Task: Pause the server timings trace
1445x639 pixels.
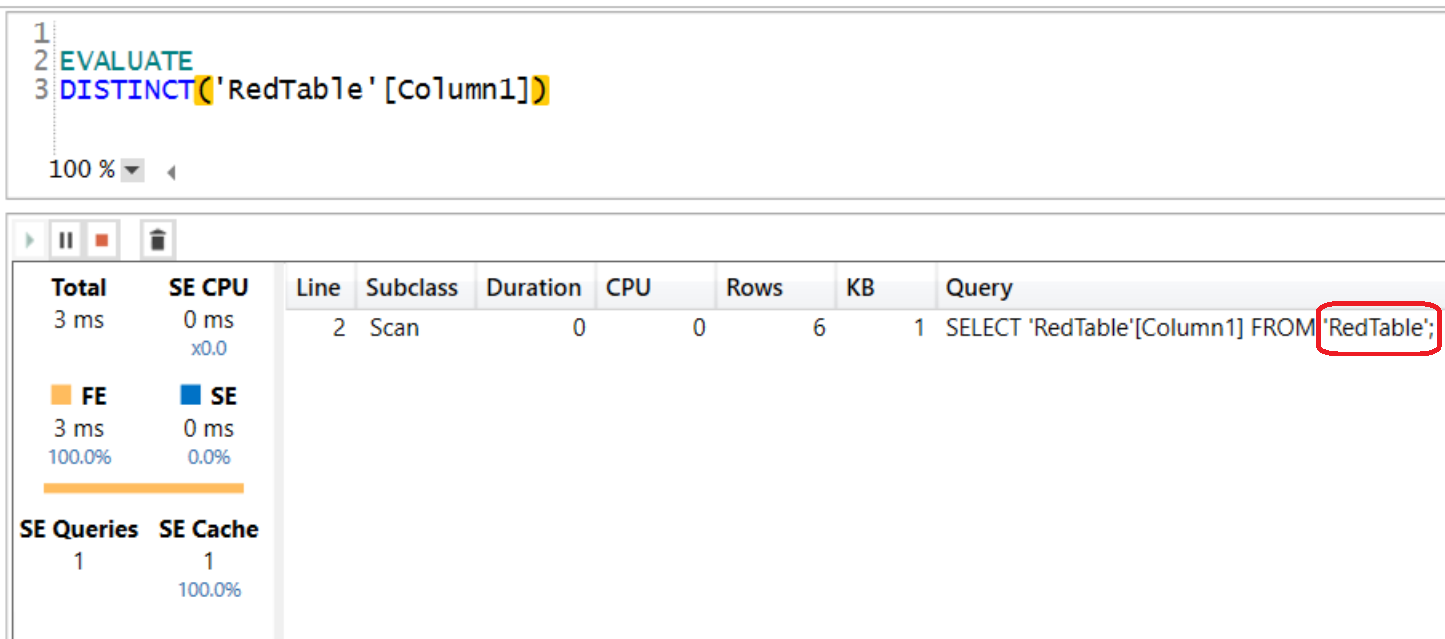Action: tap(66, 240)
